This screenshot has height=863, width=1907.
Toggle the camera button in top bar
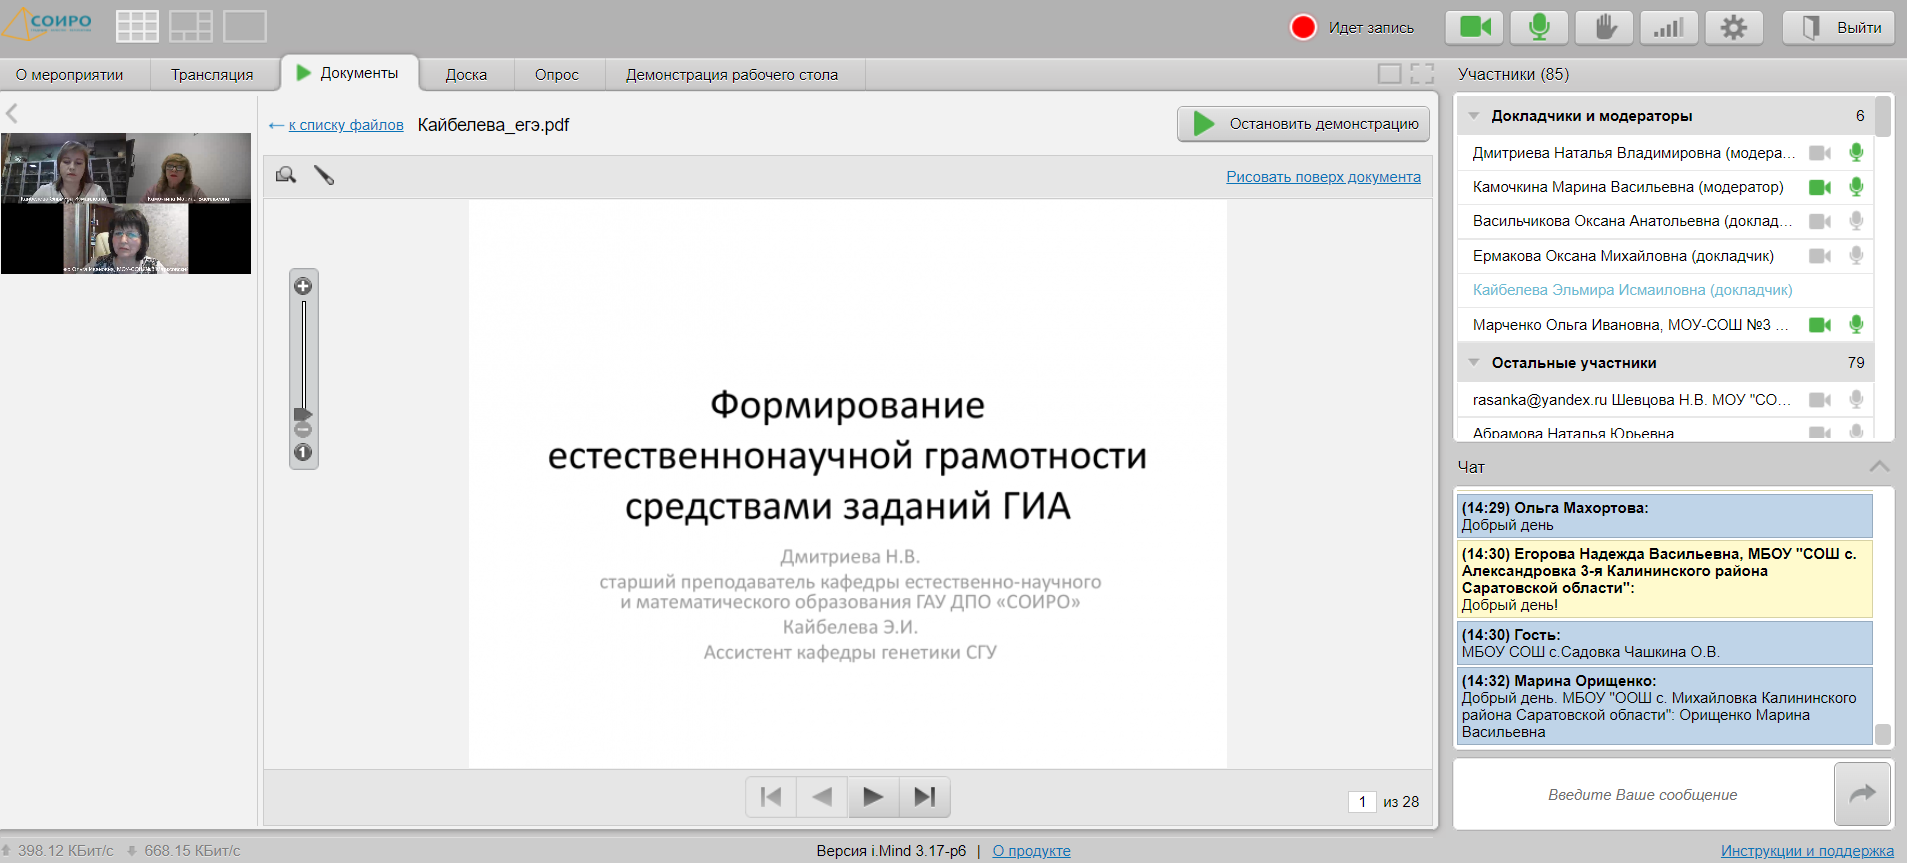click(1474, 27)
